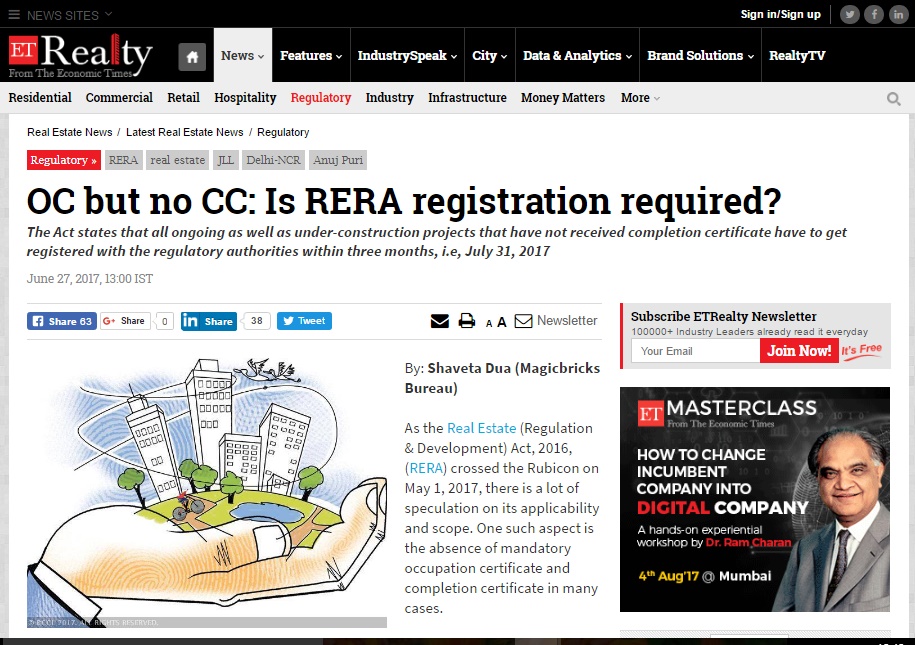Tweet this article
Viewport: 915px width, 645px height.
tap(304, 321)
